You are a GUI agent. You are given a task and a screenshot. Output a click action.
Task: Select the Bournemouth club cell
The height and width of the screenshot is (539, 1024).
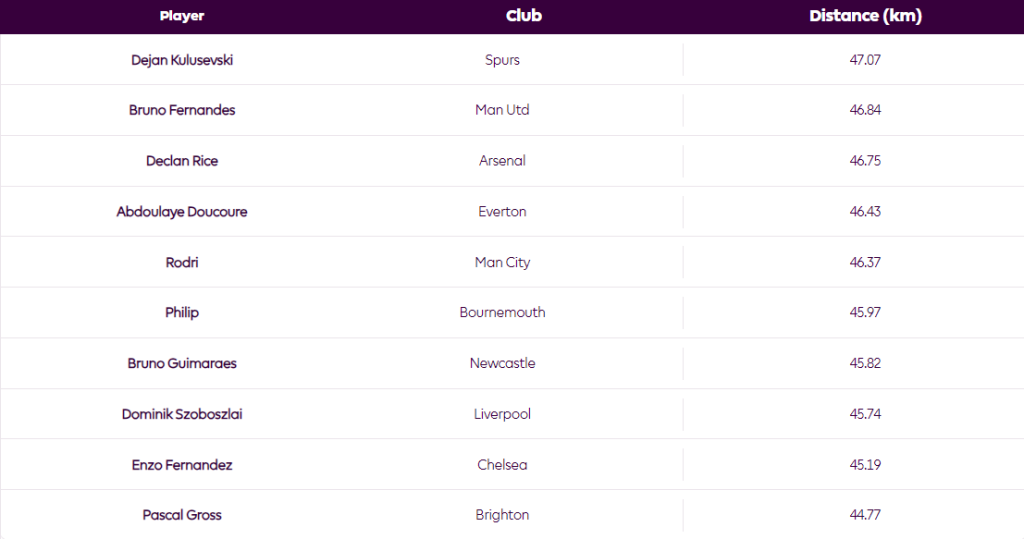pyautogui.click(x=502, y=312)
